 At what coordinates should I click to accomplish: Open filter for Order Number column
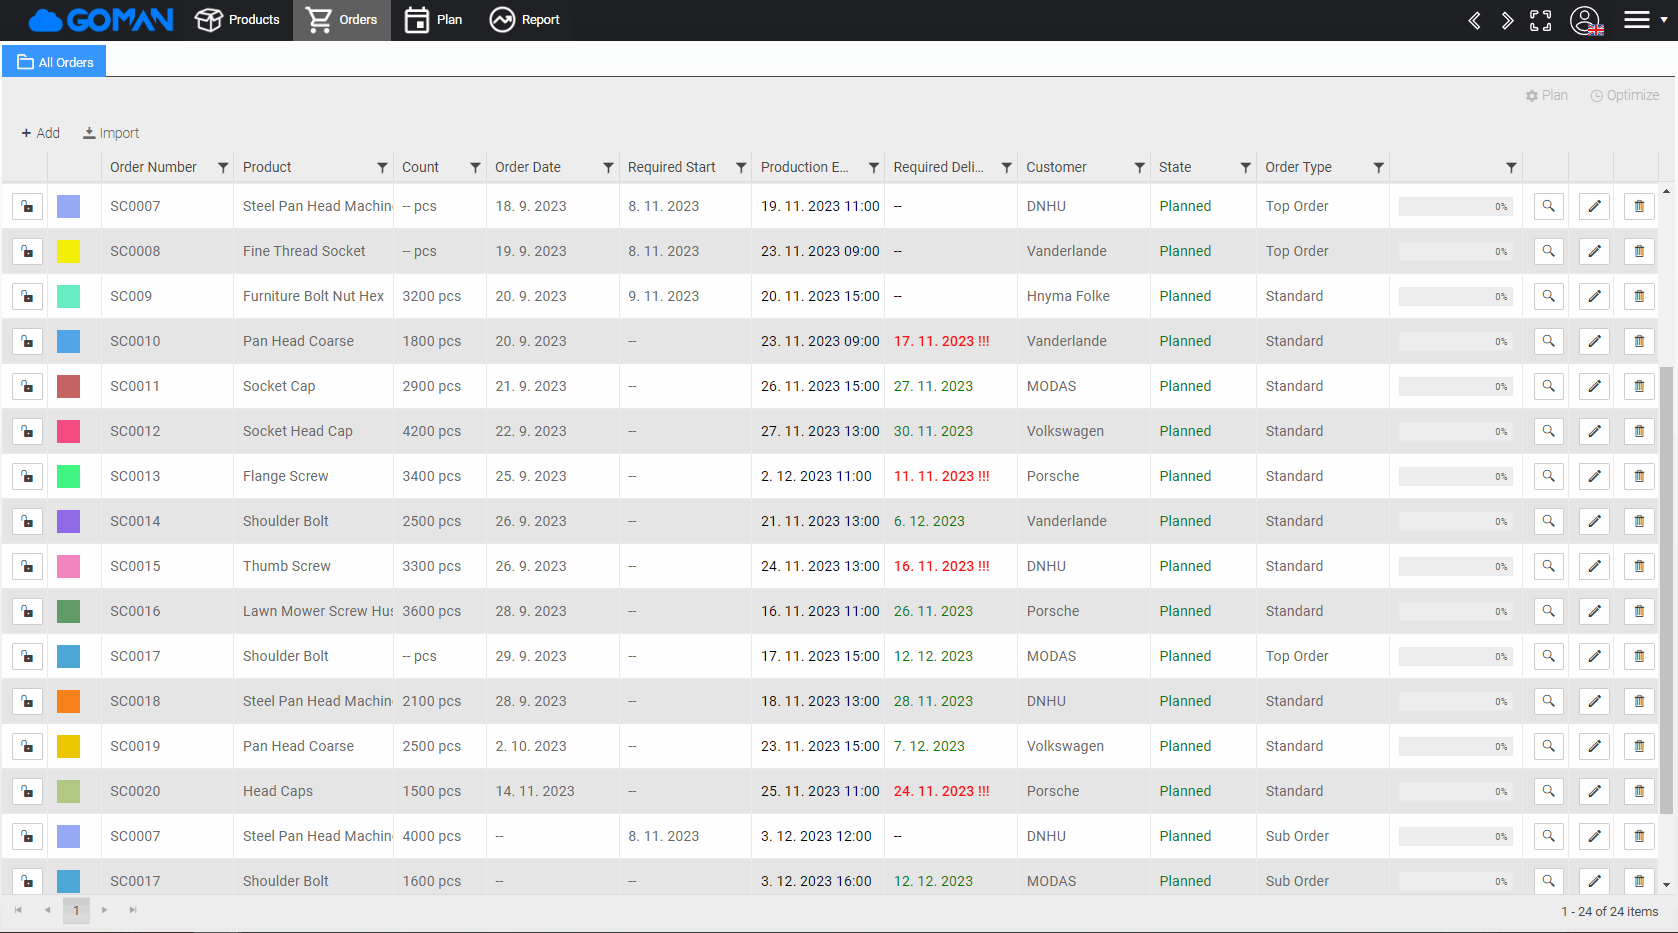[x=223, y=167]
